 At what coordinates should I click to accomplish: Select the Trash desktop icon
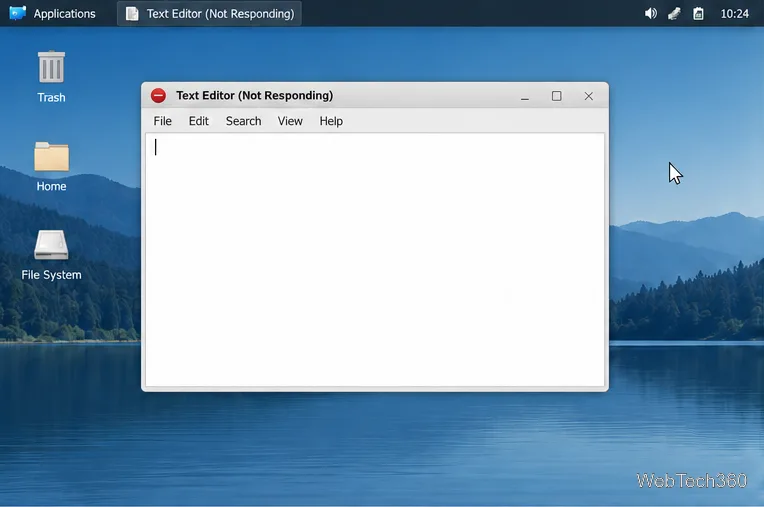pos(51,67)
